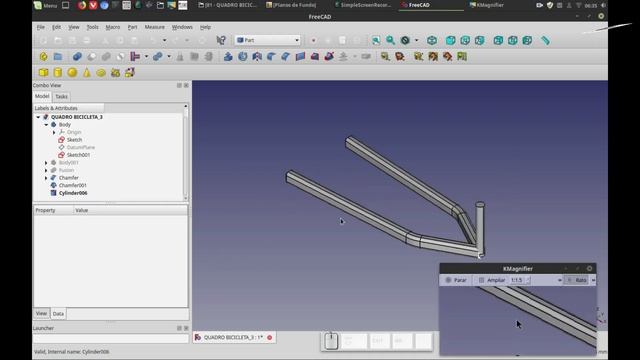This screenshot has height=360, width=640.
Task: Click the measure distance ruler icon
Action: 545,40
